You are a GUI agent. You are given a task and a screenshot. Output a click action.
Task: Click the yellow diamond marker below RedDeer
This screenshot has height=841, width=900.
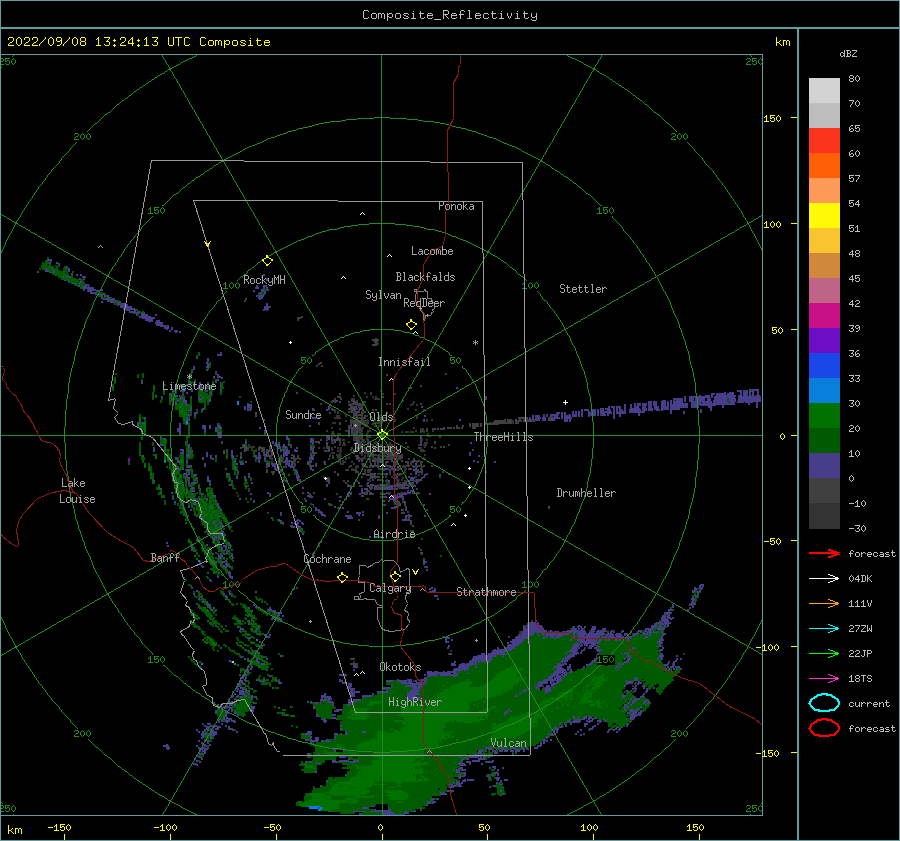pos(411,325)
